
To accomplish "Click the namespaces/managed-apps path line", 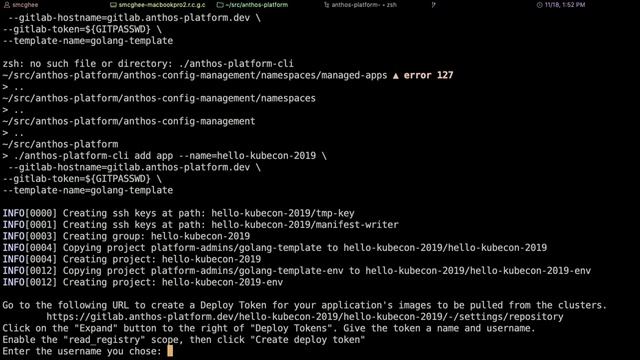I will pyautogui.click(x=195, y=75).
